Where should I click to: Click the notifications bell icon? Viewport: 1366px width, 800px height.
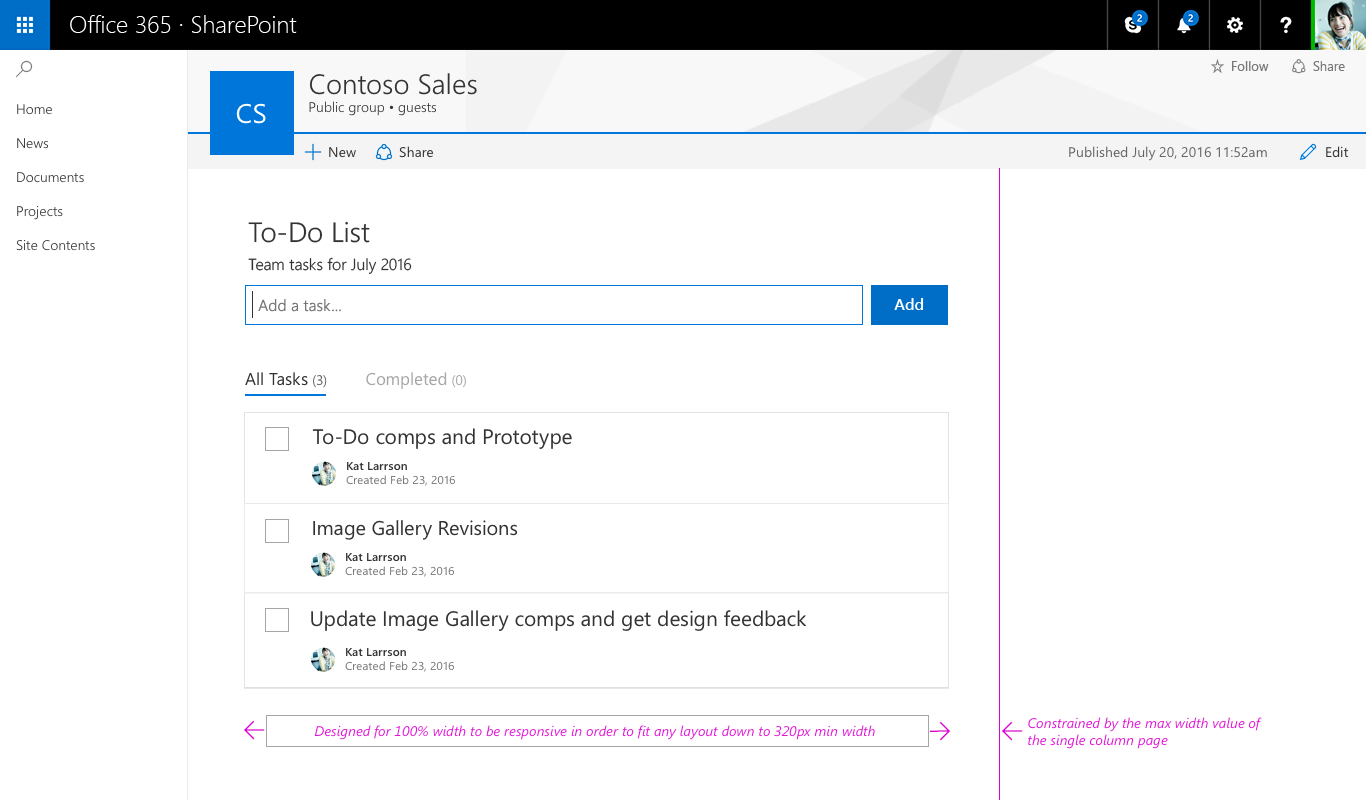coord(1184,25)
